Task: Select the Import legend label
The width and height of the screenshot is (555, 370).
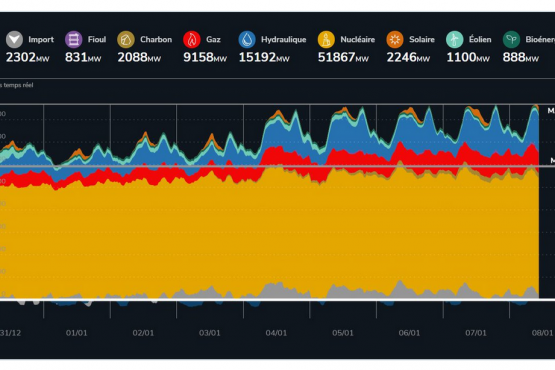Action: pyautogui.click(x=41, y=40)
